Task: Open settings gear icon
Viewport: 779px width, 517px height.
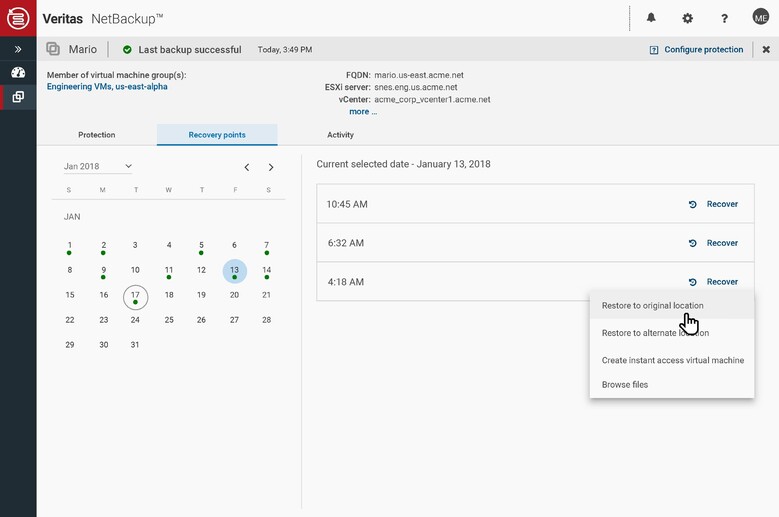Action: click(x=687, y=18)
